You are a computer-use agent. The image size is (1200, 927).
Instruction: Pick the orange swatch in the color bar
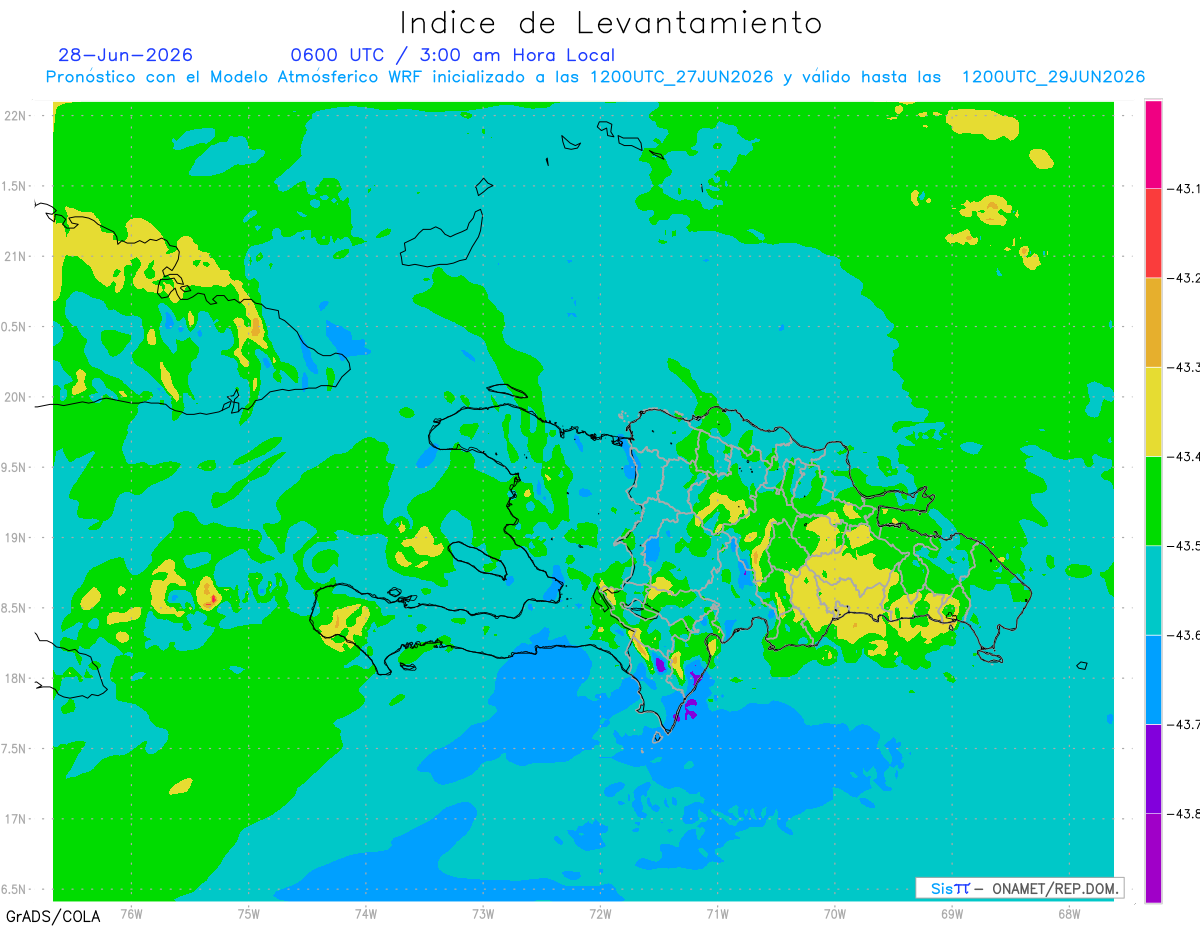[1153, 322]
